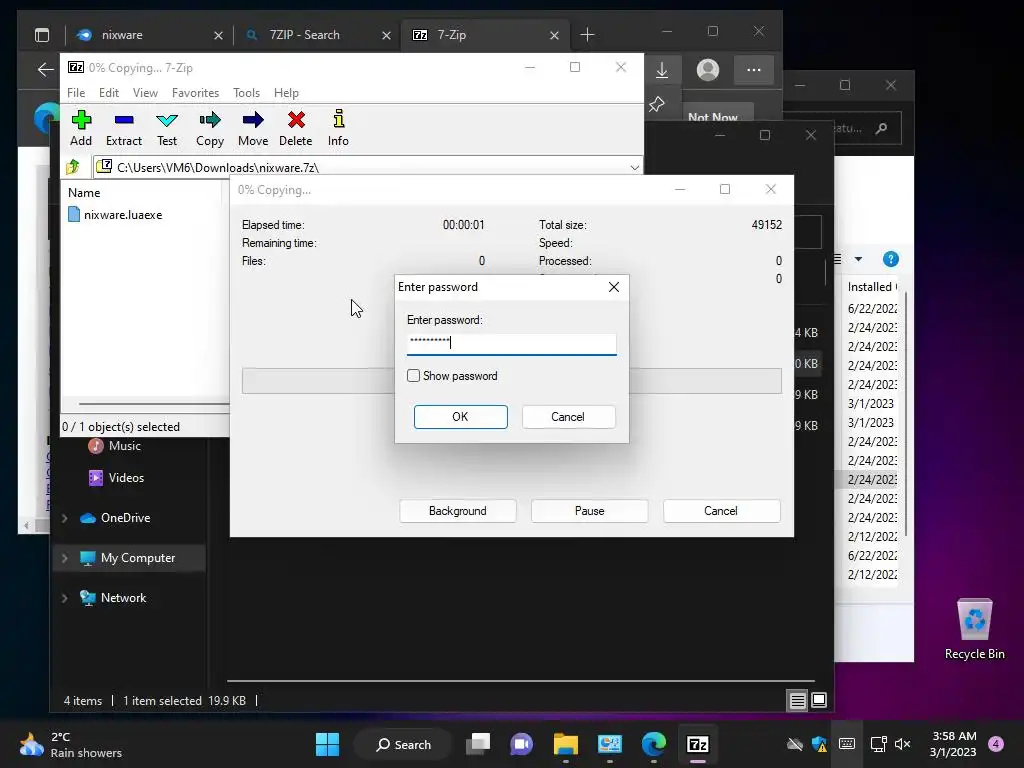The width and height of the screenshot is (1024, 768).
Task: Open tab actions icon in browser
Action: (x=42, y=35)
